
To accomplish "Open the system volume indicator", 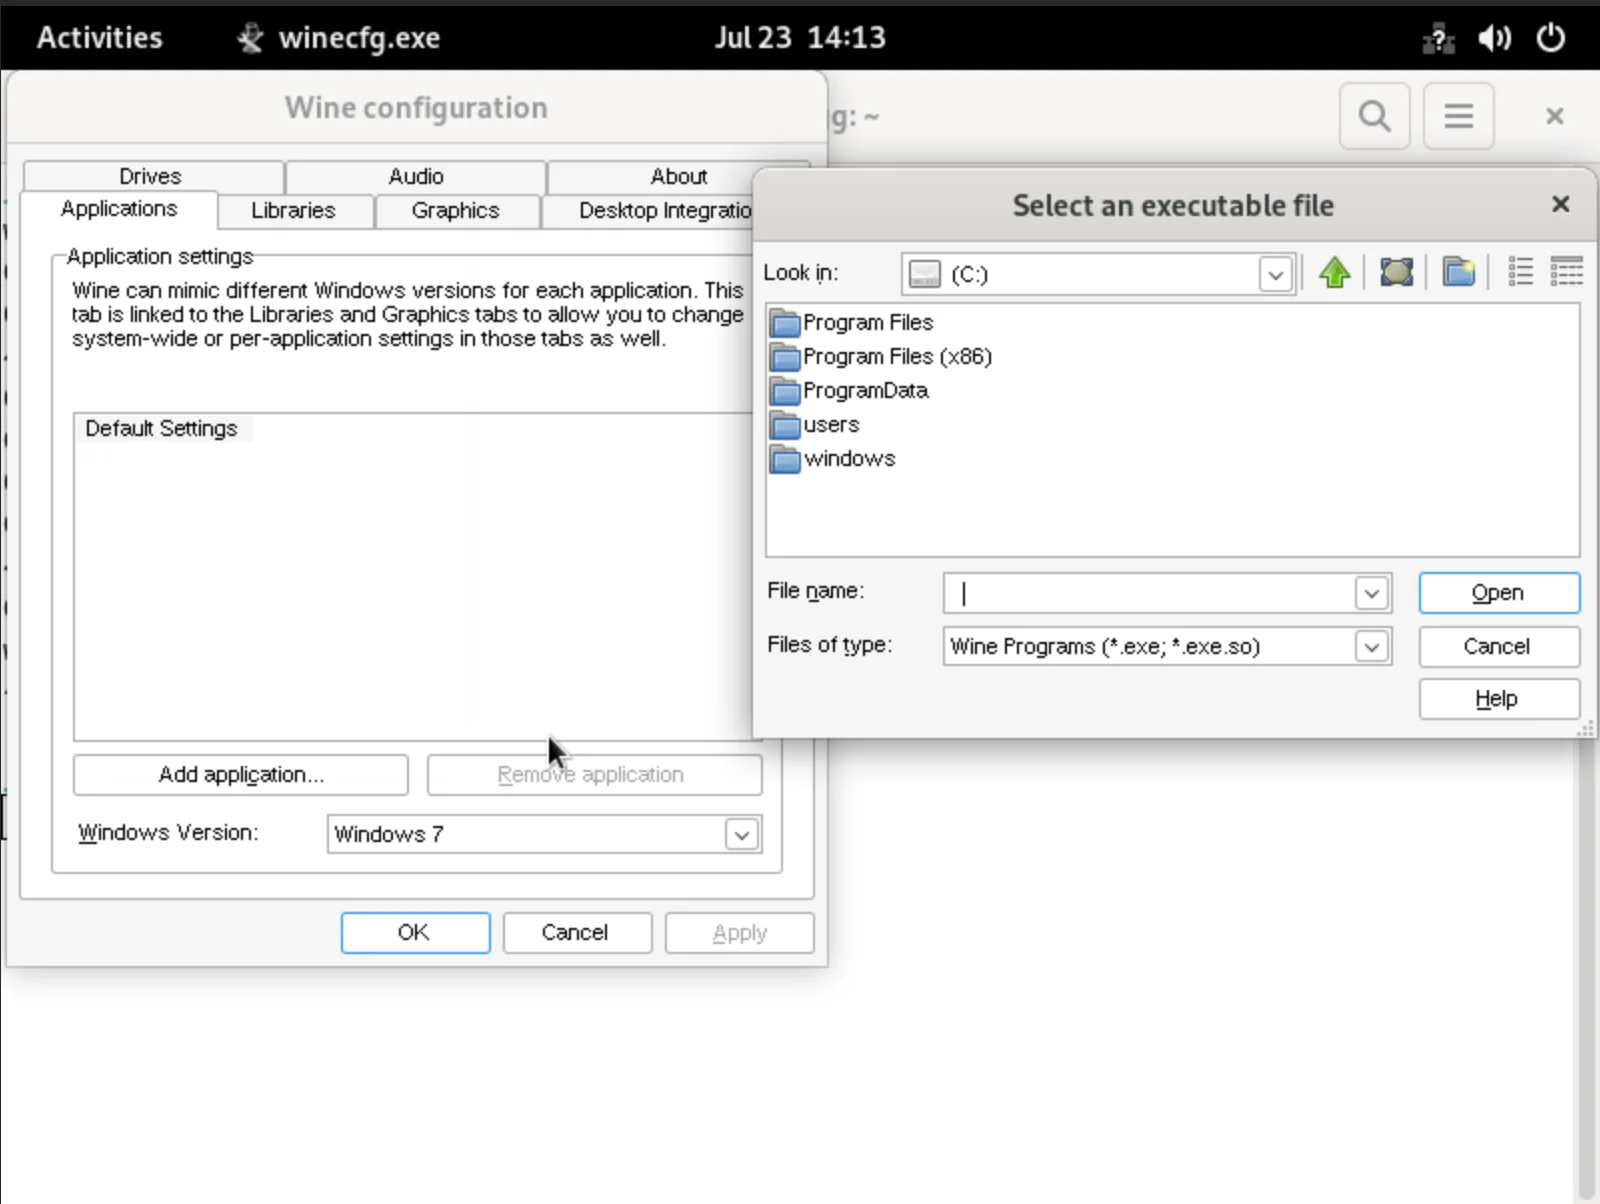I will [x=1494, y=38].
